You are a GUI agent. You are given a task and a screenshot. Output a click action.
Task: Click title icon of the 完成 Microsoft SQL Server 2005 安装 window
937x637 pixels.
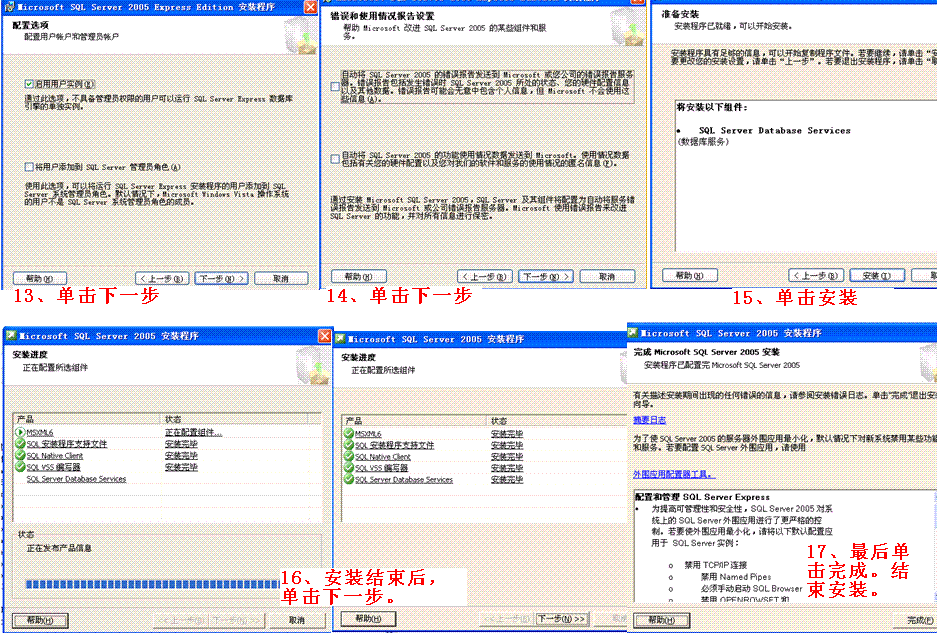[633, 333]
